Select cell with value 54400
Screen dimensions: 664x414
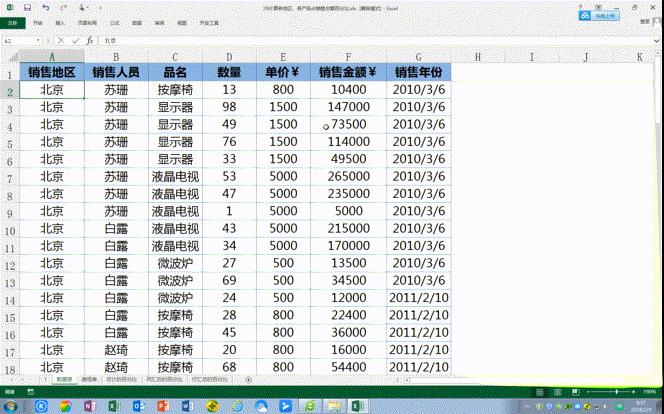[x=348, y=367]
